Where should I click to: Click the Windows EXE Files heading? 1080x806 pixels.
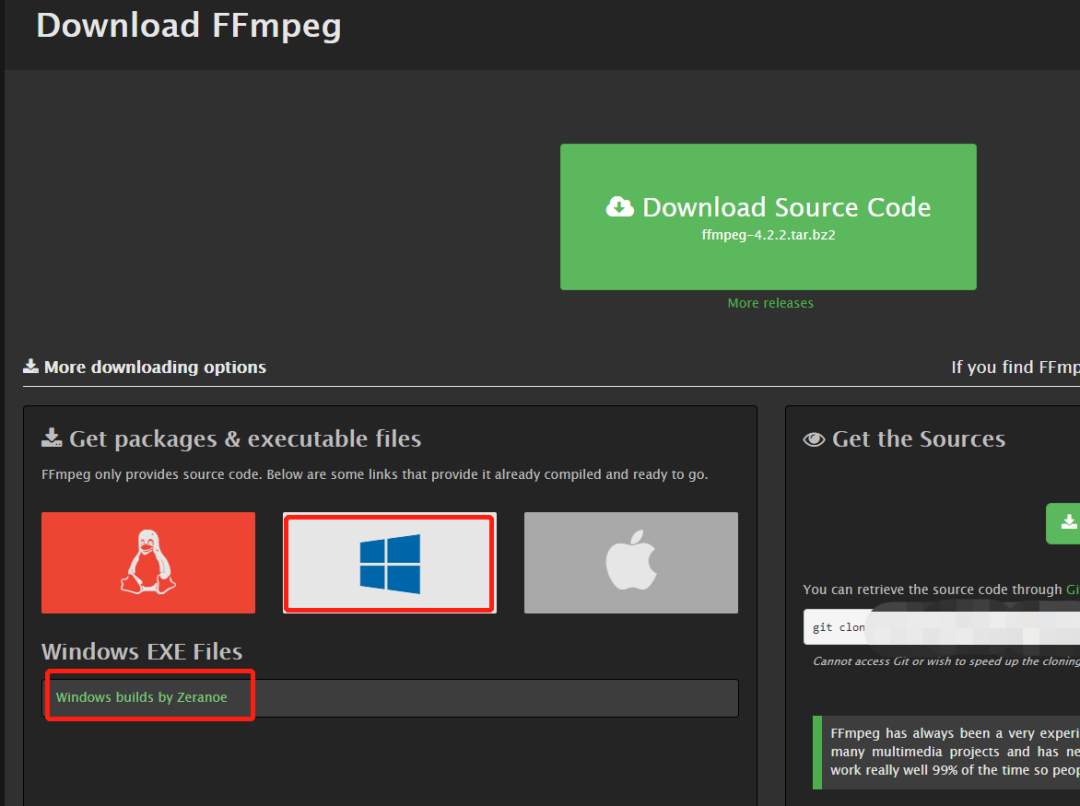tap(142, 652)
